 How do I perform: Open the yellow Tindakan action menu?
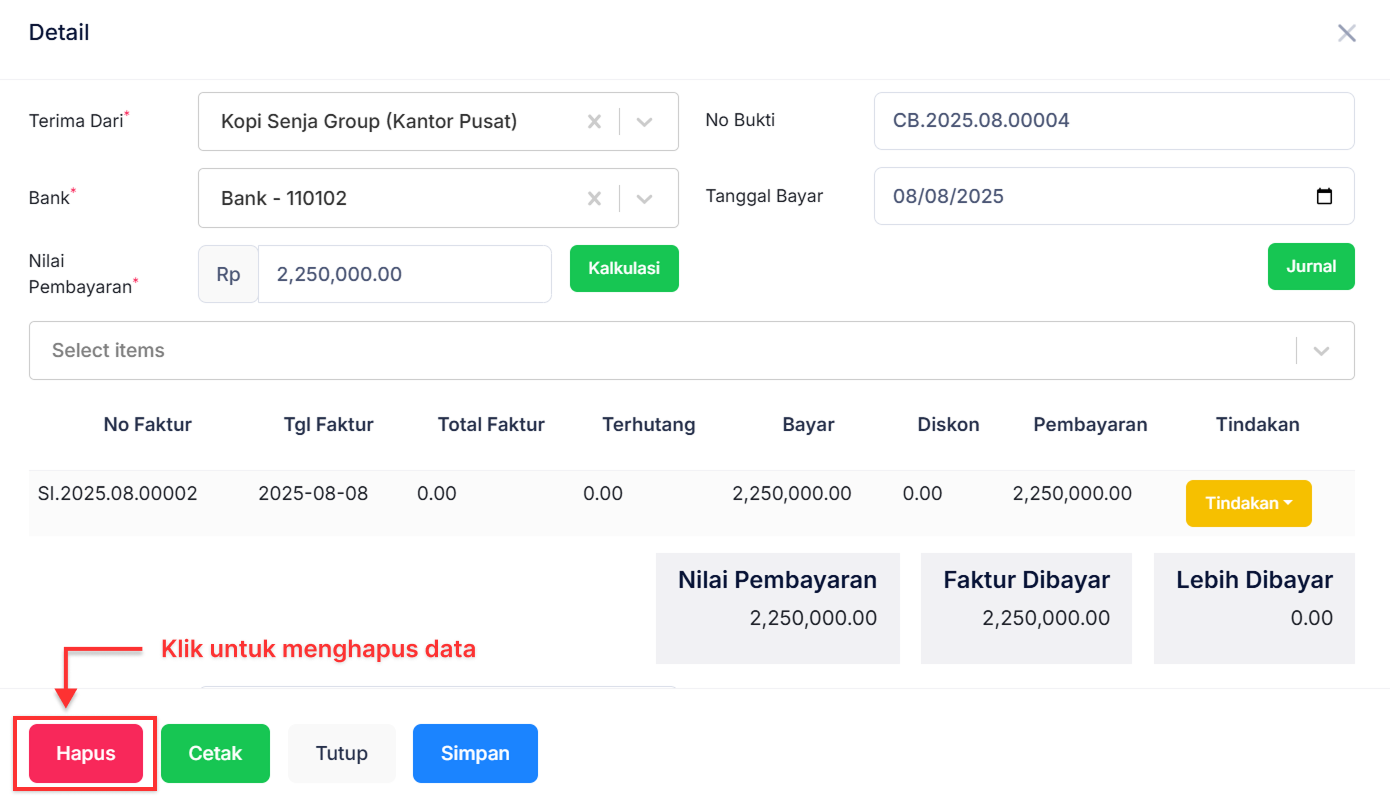click(x=1248, y=503)
